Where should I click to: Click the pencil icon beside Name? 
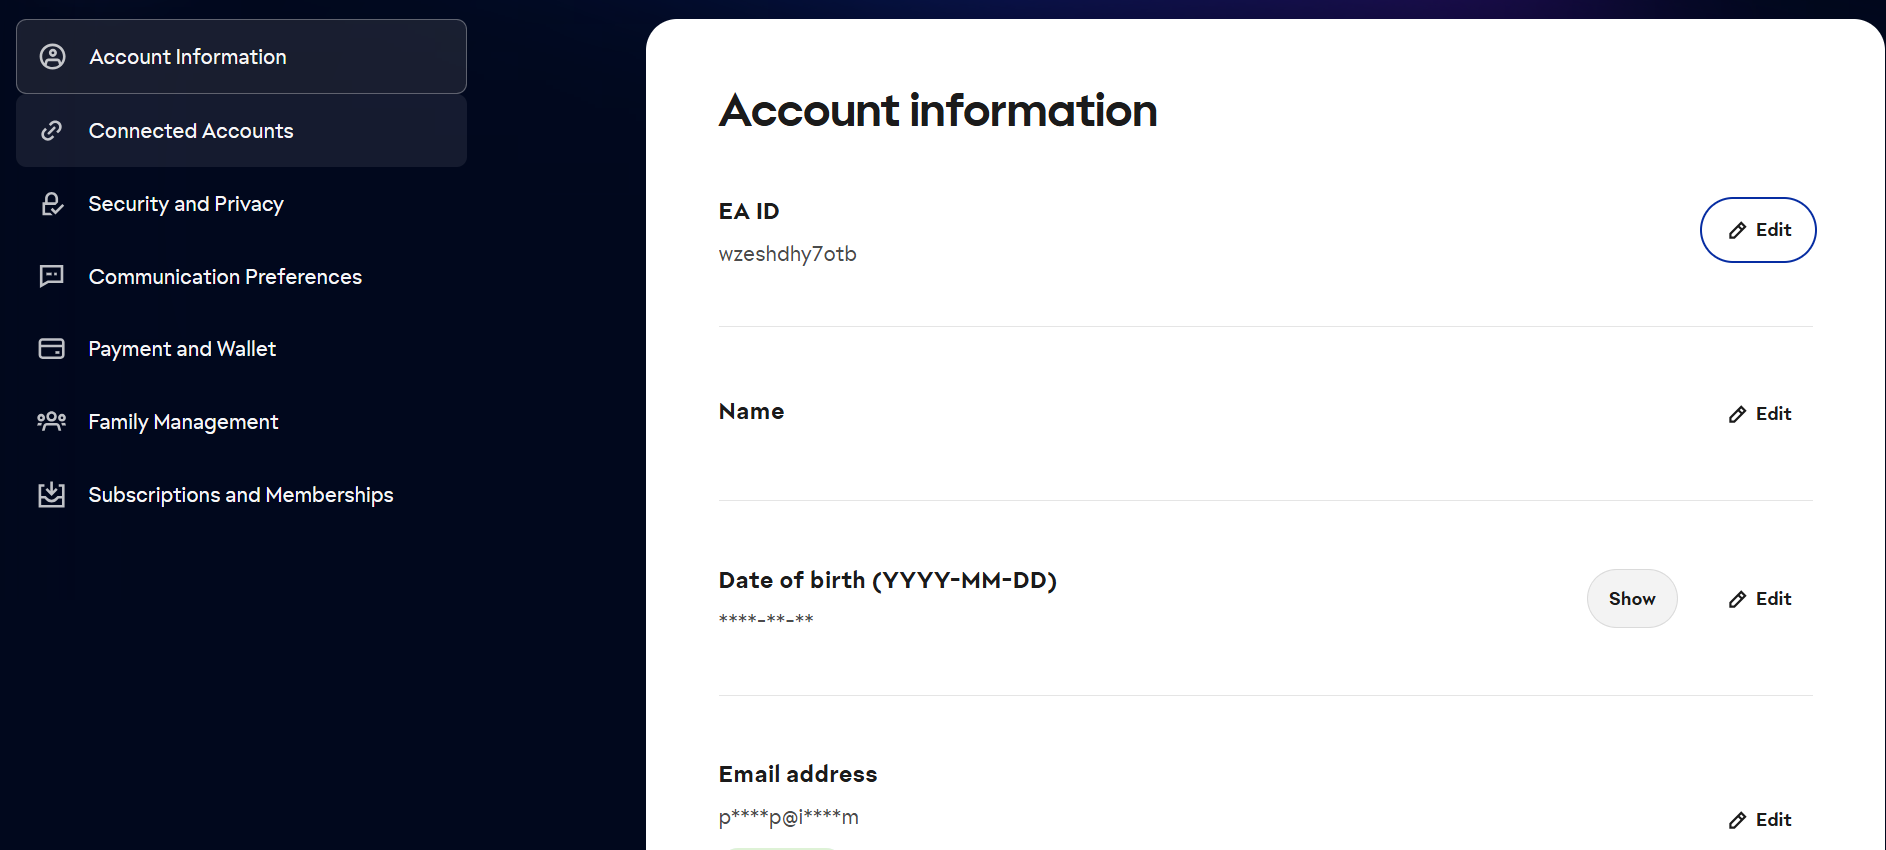click(x=1738, y=414)
